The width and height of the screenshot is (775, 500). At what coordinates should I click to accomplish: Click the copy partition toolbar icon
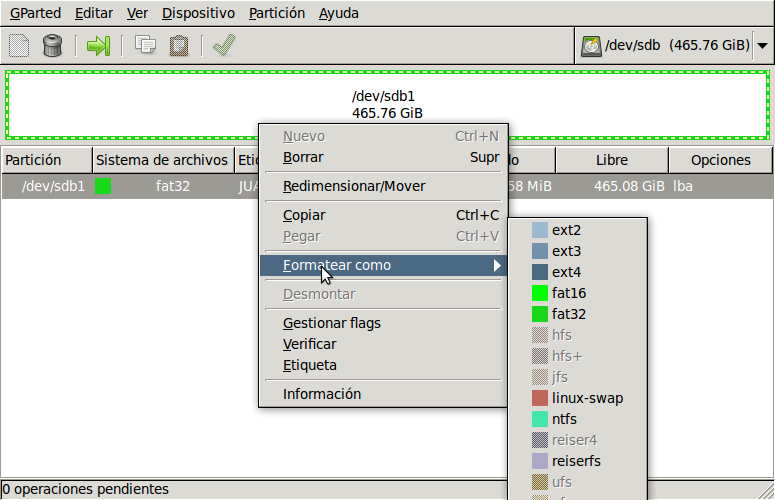145,45
